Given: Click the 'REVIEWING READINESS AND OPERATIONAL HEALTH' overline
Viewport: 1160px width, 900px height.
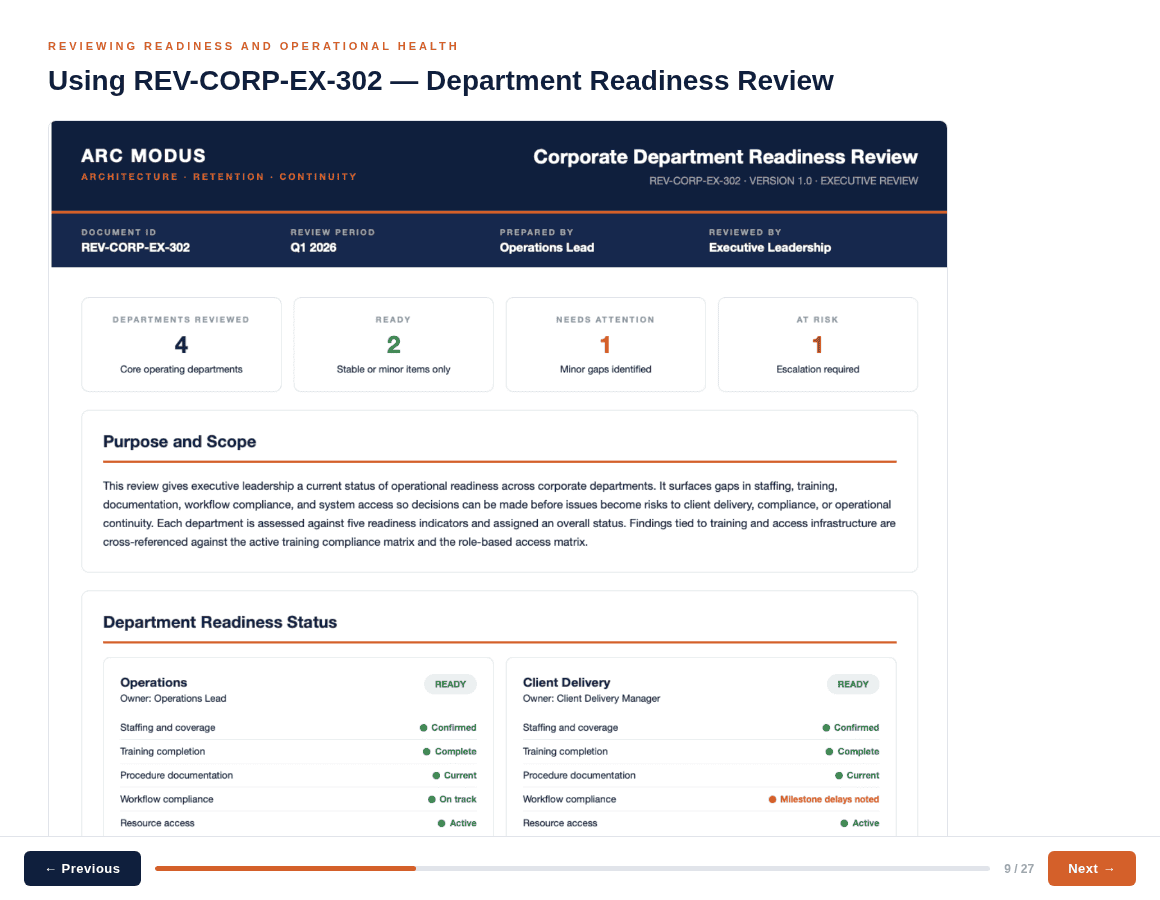Looking at the screenshot, I should [253, 46].
